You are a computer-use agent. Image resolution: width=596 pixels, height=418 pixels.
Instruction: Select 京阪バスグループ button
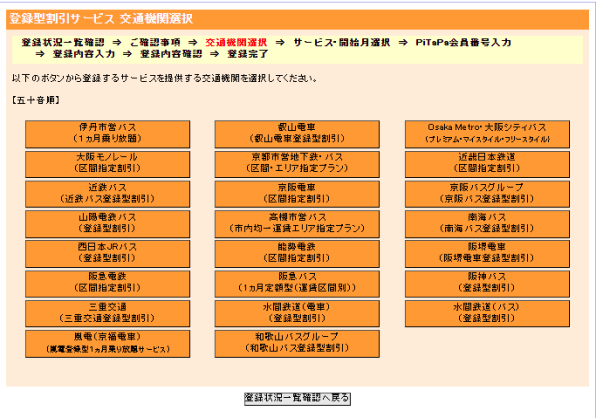[487, 194]
